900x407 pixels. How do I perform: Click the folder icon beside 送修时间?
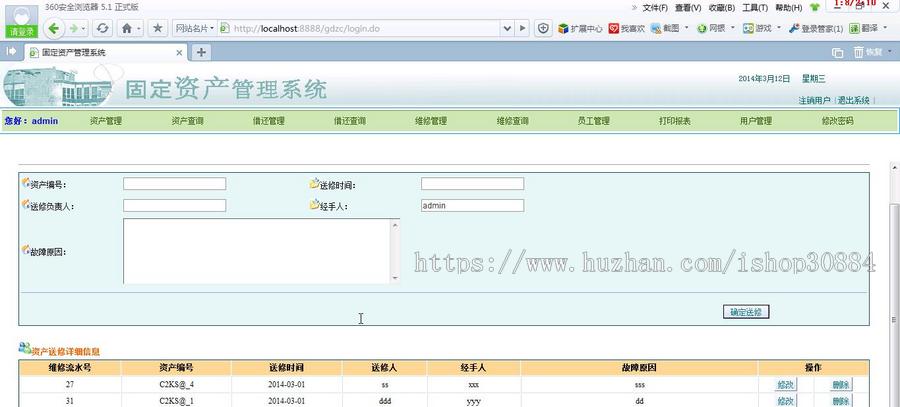click(x=314, y=184)
